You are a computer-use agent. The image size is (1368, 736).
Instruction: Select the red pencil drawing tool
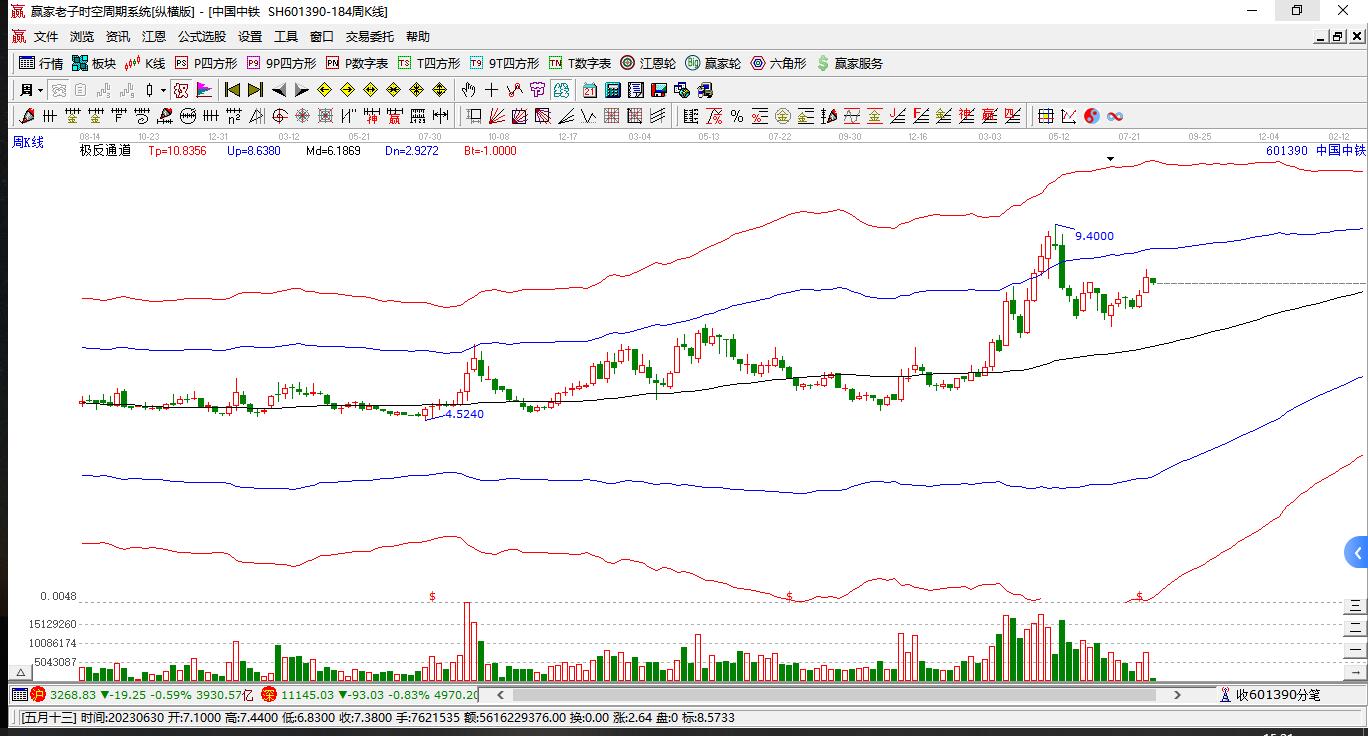click(x=27, y=116)
